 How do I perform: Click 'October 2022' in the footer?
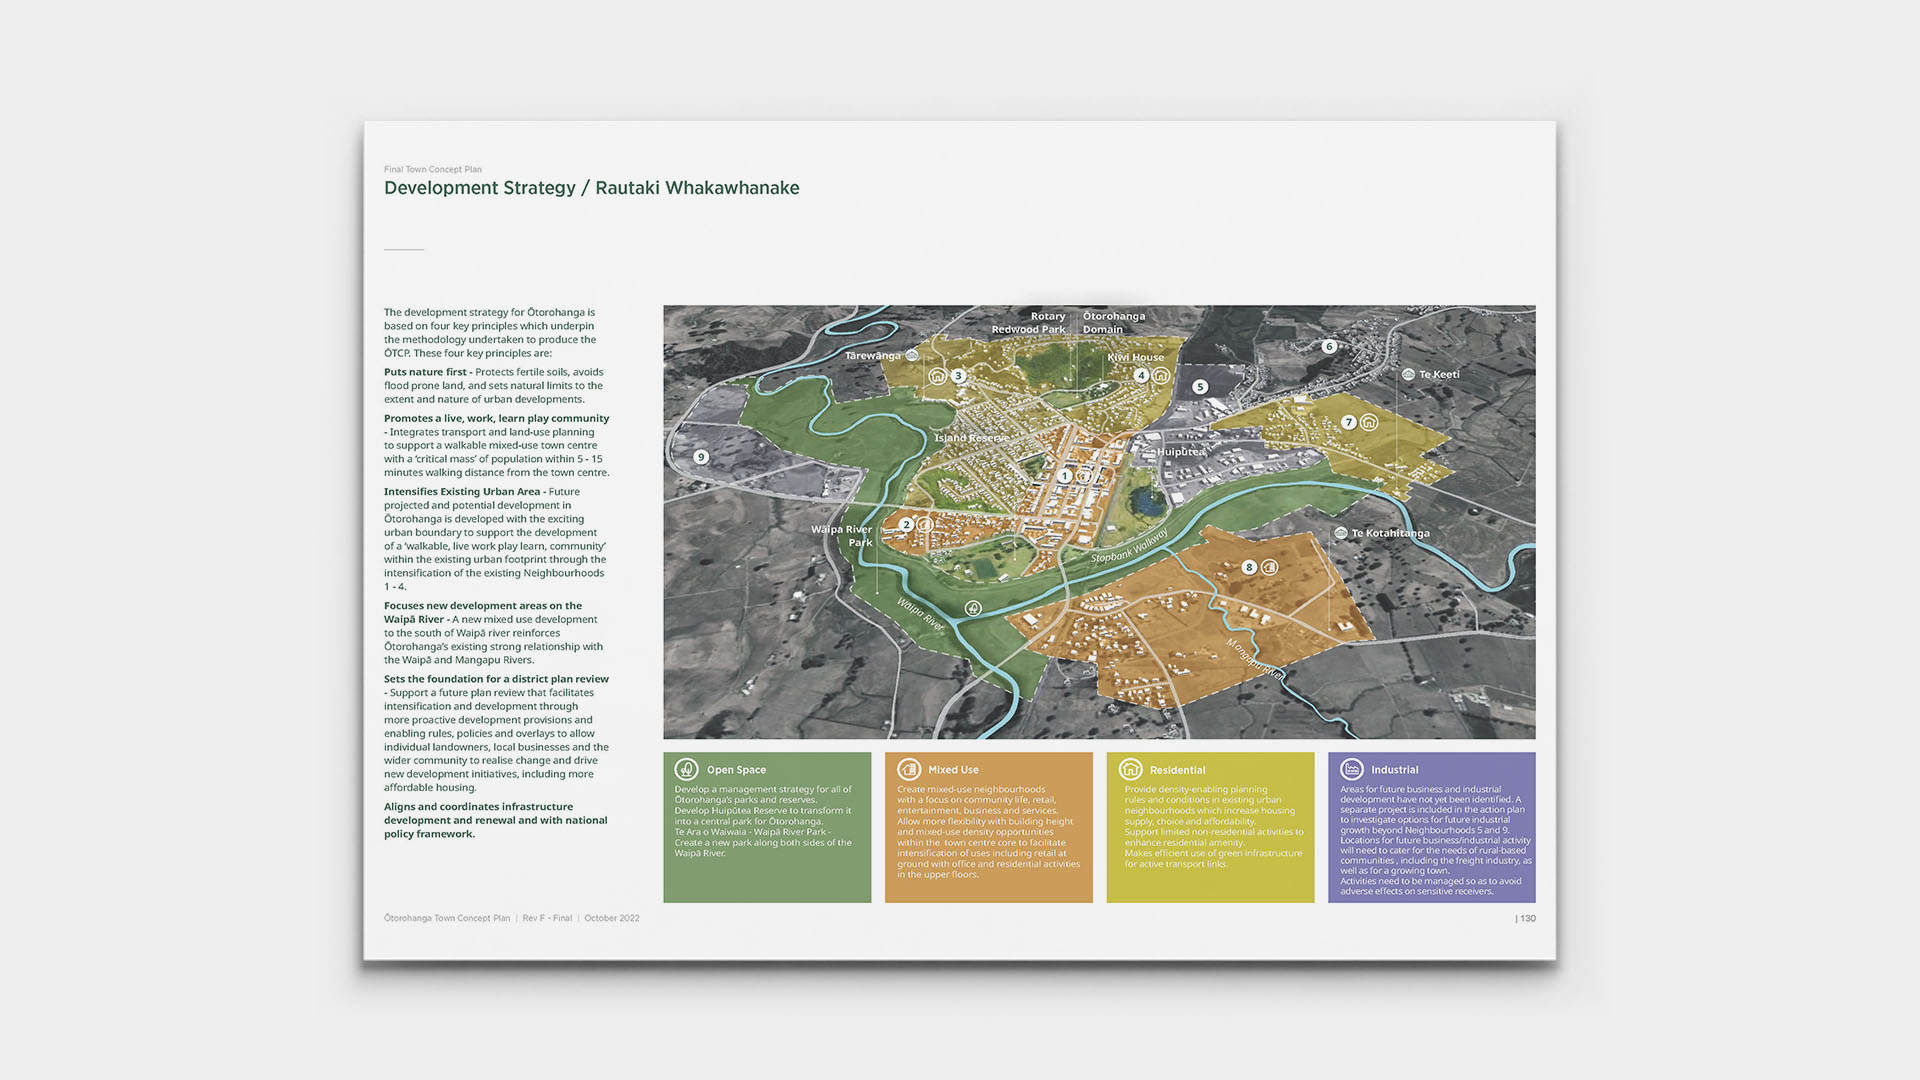(x=612, y=918)
